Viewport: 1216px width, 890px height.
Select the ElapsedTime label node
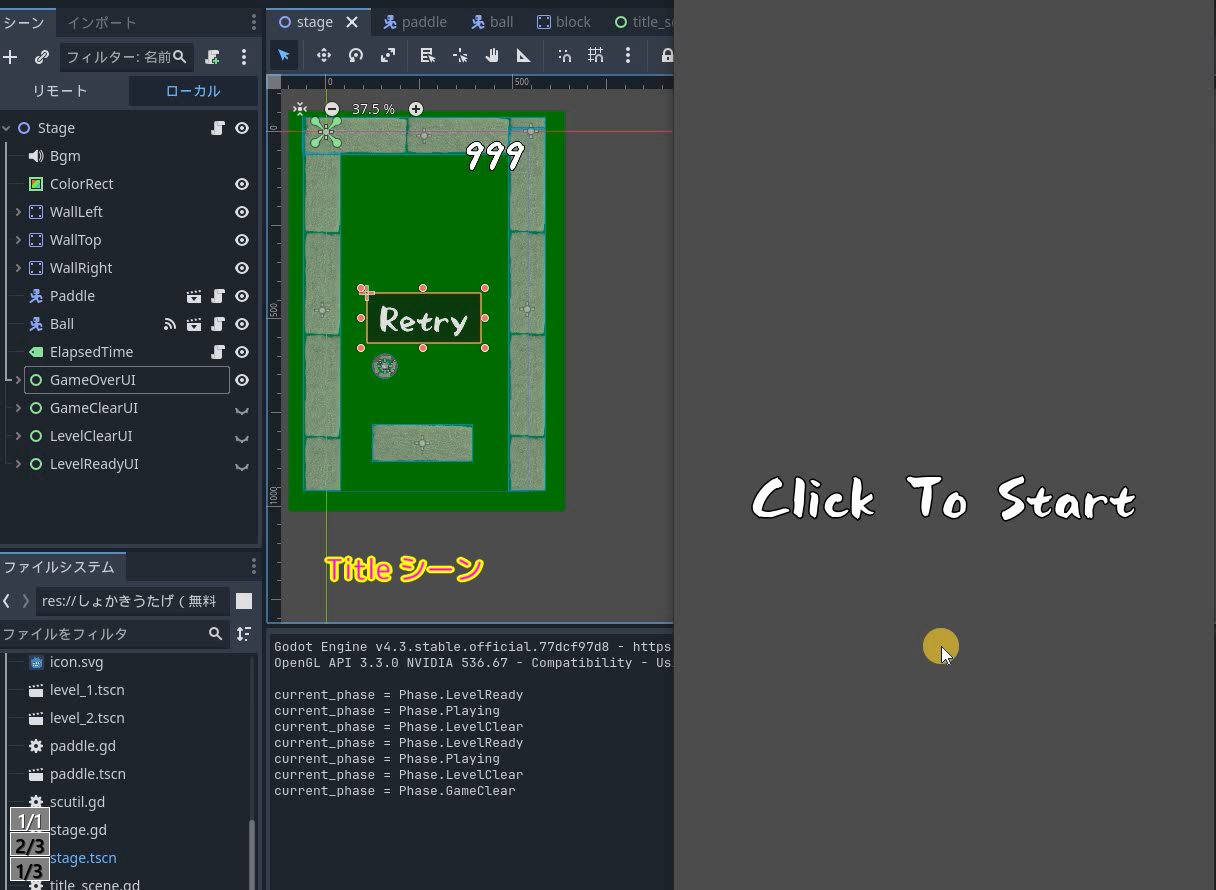click(x=91, y=352)
